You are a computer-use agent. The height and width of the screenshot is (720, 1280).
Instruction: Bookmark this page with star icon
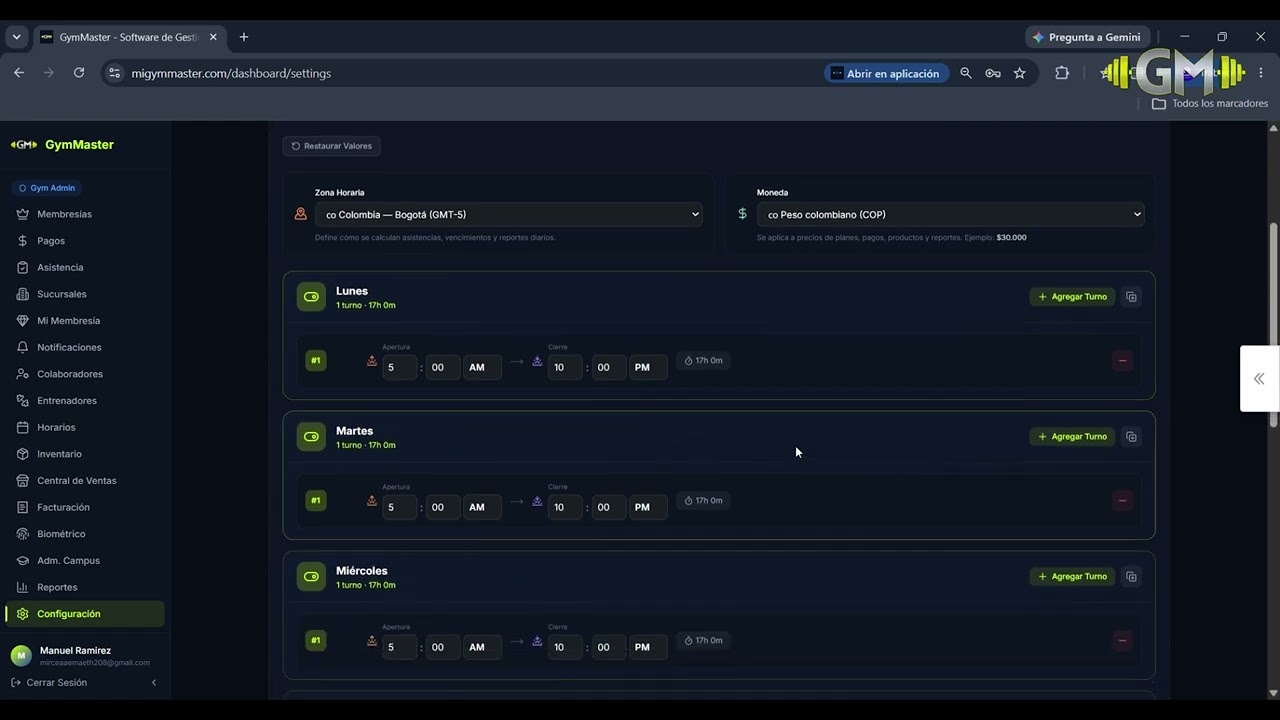pyautogui.click(x=1019, y=73)
